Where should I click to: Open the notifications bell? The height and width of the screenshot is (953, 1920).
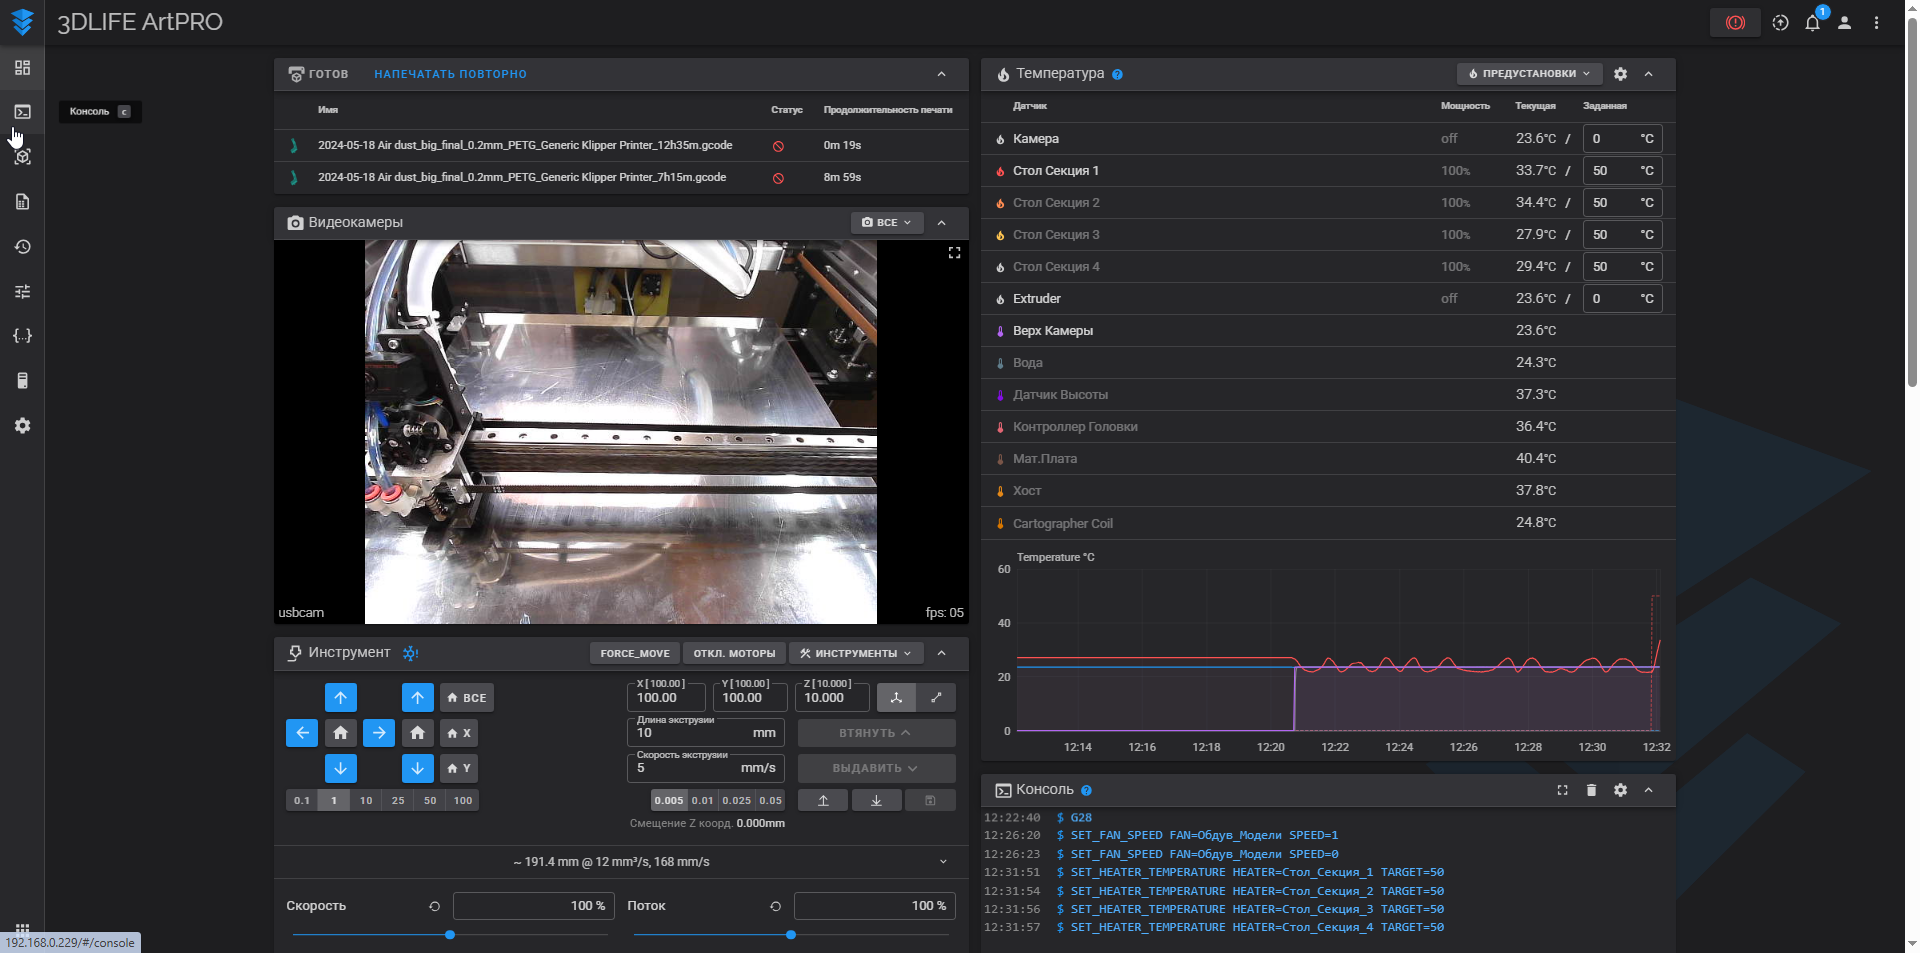coord(1812,22)
